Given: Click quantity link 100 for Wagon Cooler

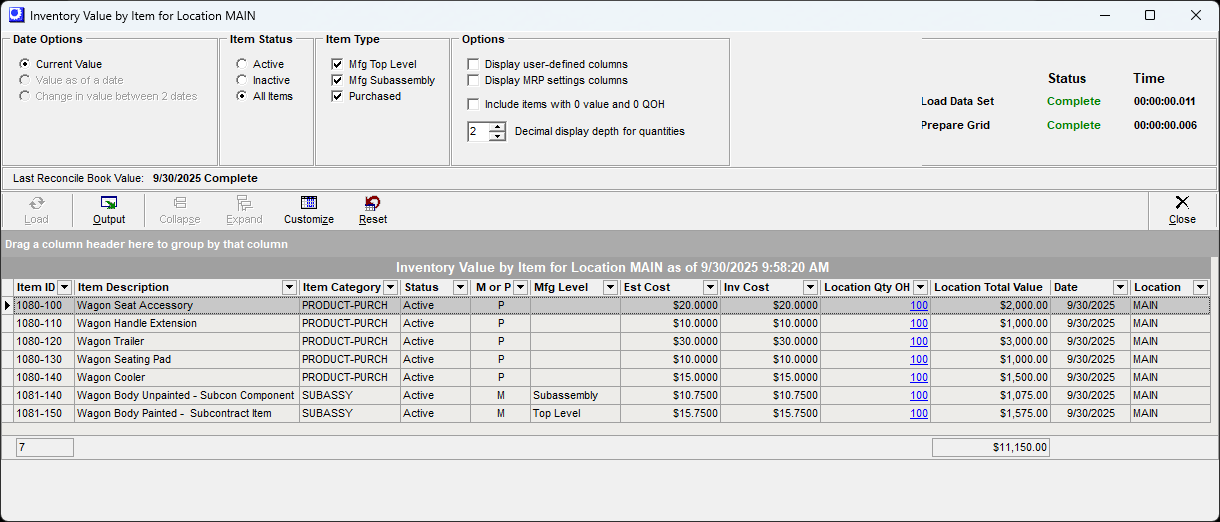Looking at the screenshot, I should click(919, 378).
